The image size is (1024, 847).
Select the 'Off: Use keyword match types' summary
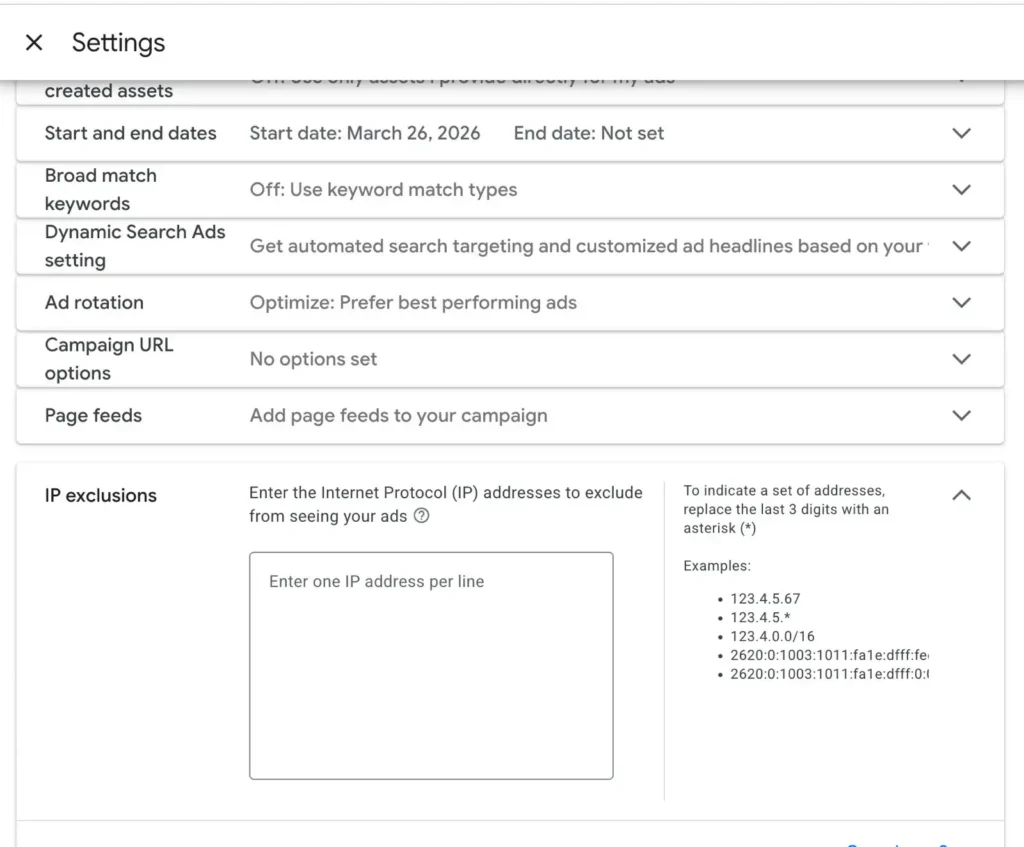pyautogui.click(x=383, y=189)
